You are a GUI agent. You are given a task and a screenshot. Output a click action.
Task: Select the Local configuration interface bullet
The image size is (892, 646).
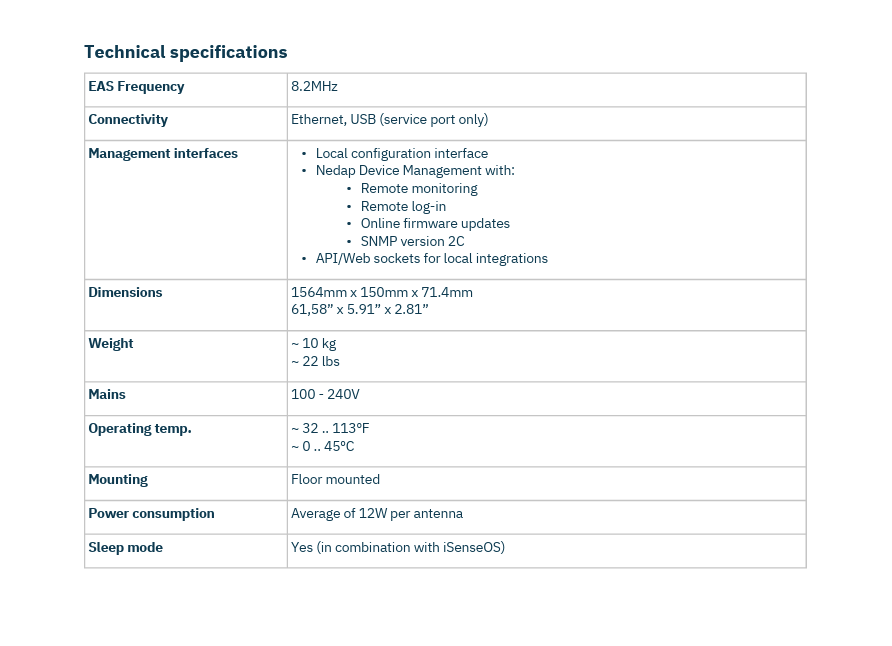402,154
